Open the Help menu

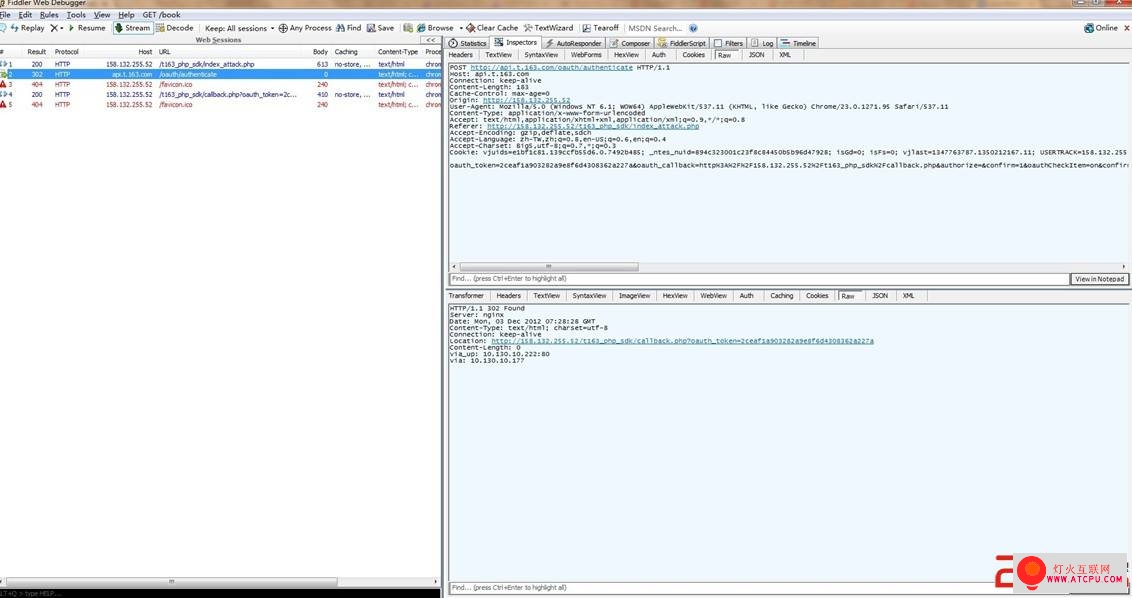click(126, 14)
